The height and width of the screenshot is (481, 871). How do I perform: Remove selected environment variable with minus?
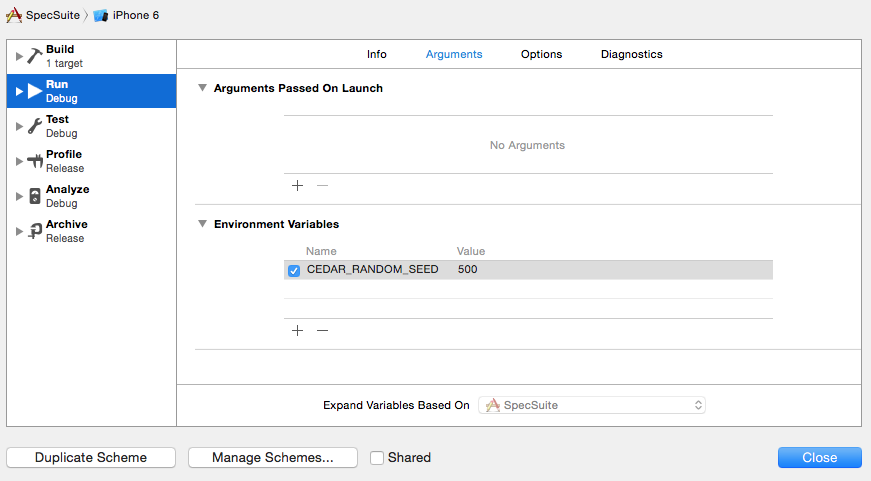pos(322,331)
